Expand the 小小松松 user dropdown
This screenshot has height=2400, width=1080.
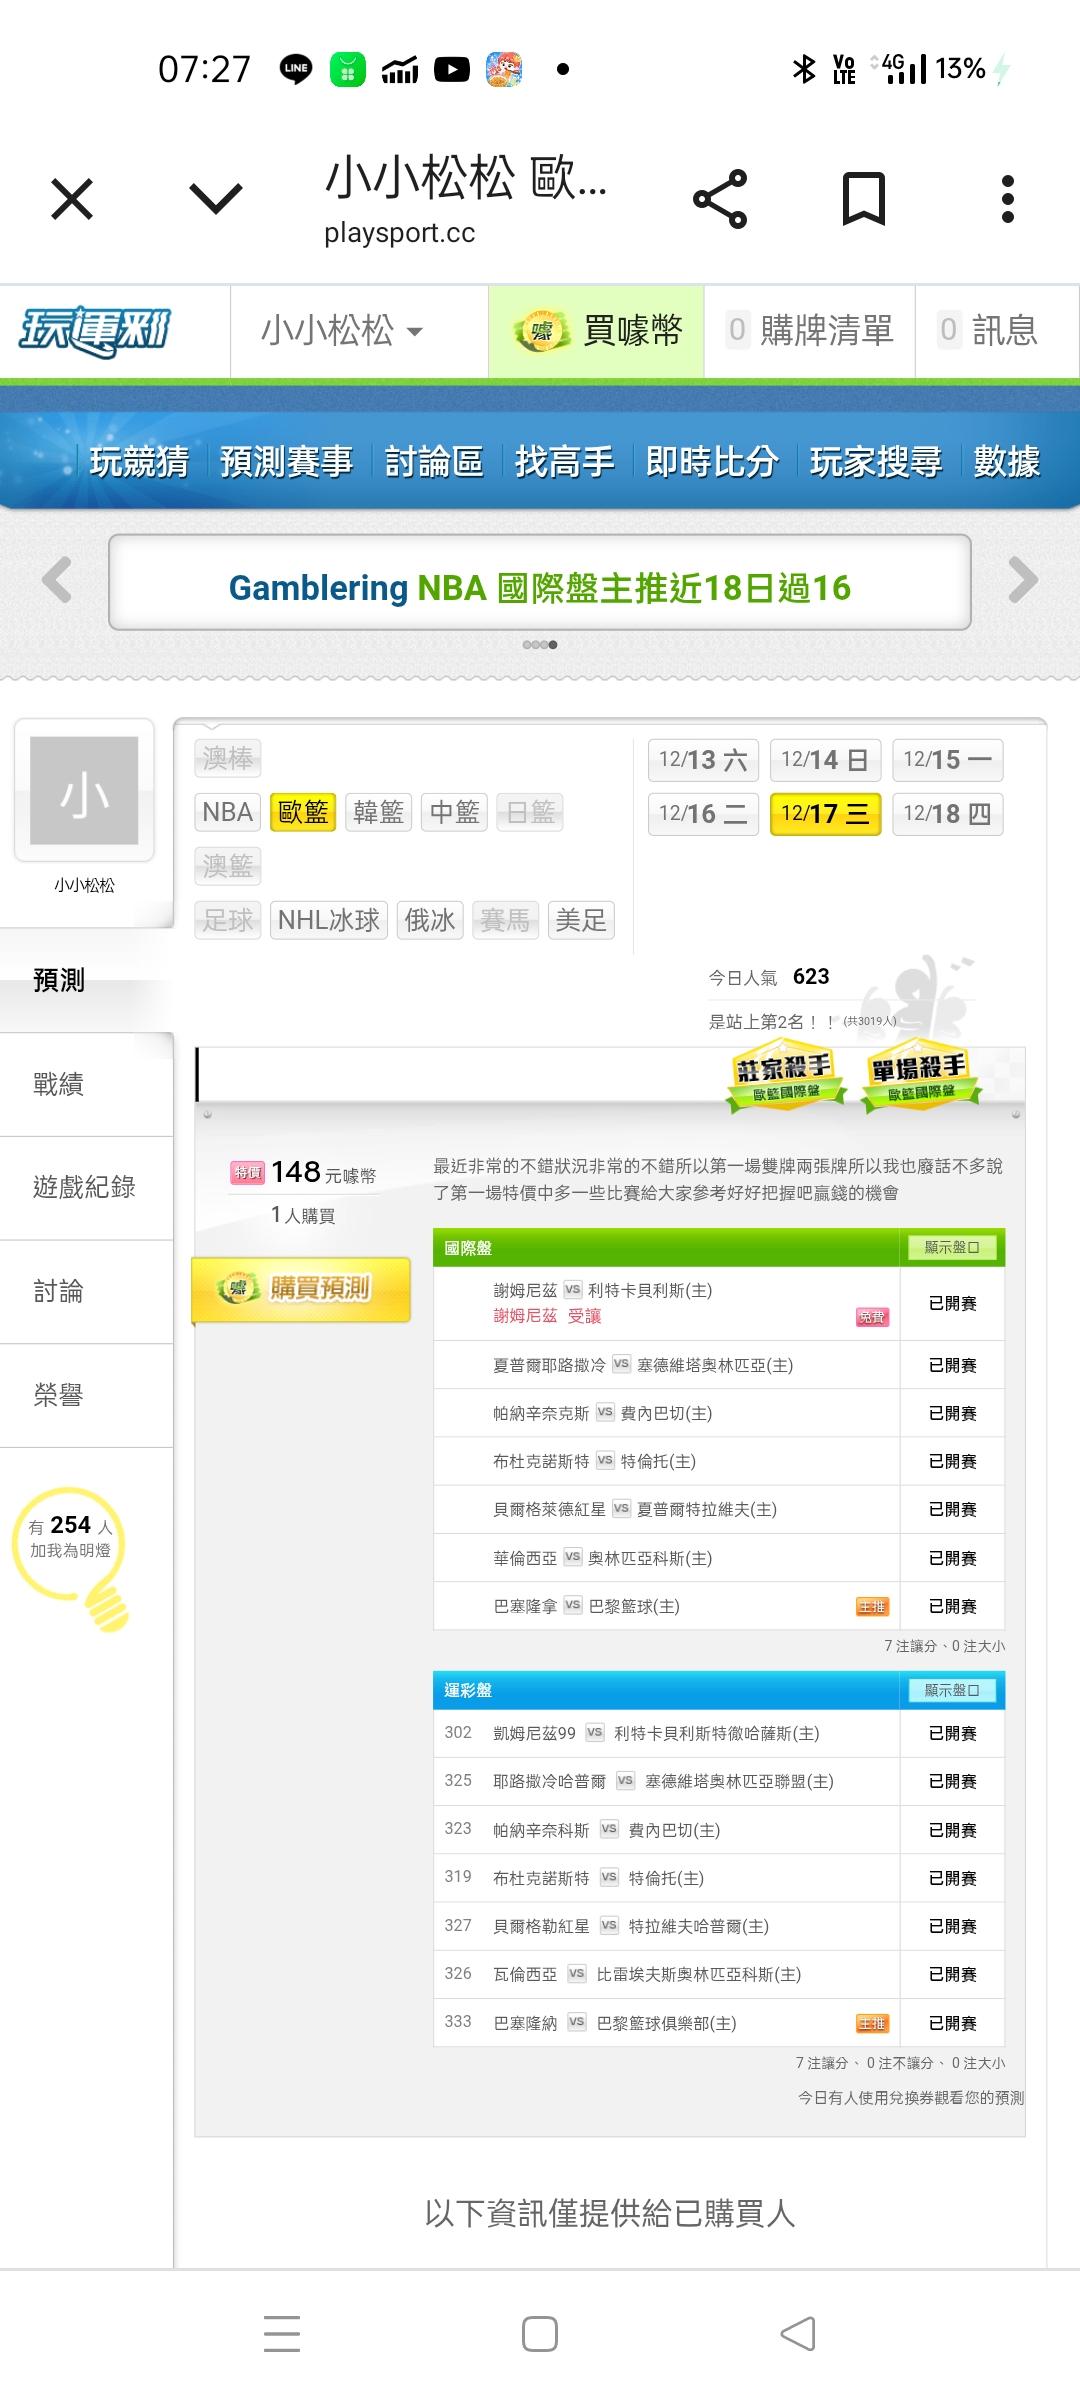342,331
